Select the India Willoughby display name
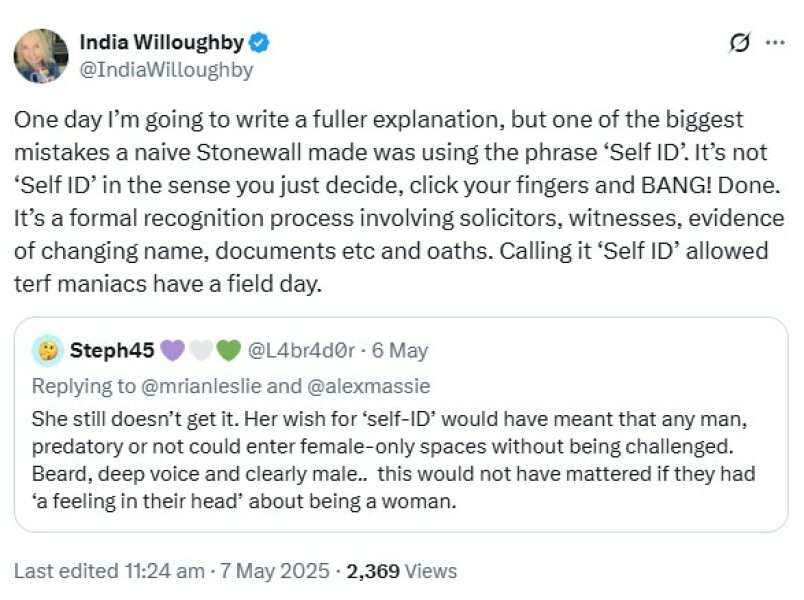The width and height of the screenshot is (804, 600). 165,43
